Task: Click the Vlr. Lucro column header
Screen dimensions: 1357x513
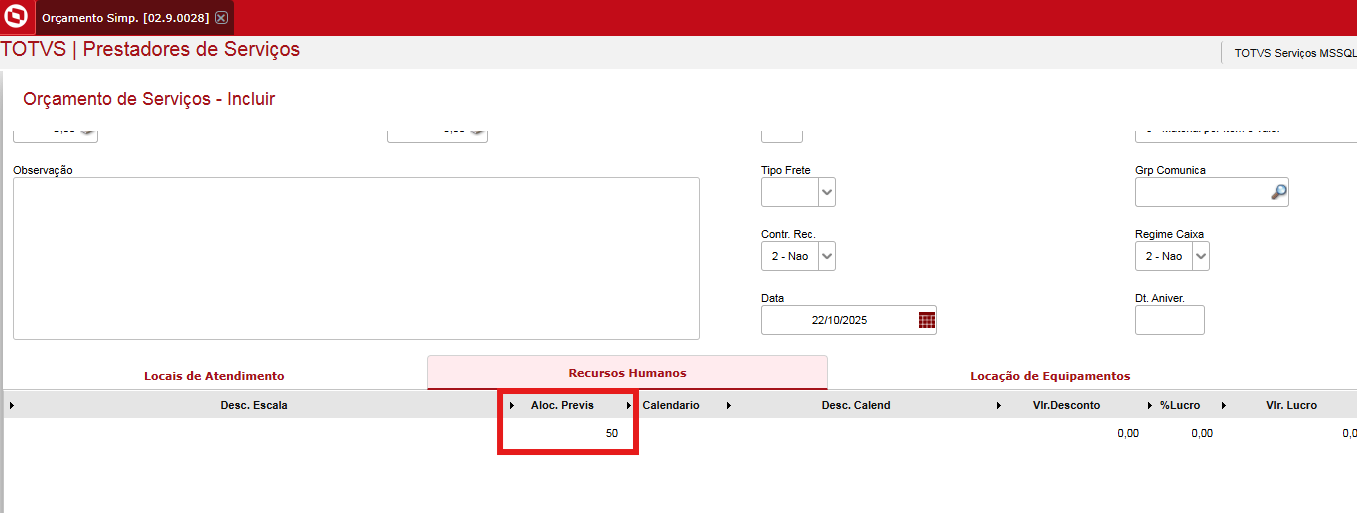Action: point(1291,405)
